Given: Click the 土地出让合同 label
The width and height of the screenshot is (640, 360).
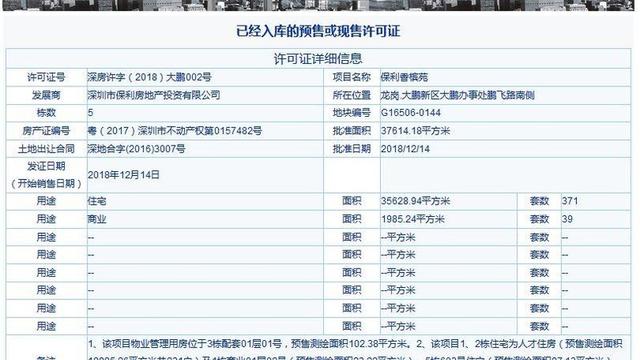Looking at the screenshot, I should tap(46, 149).
